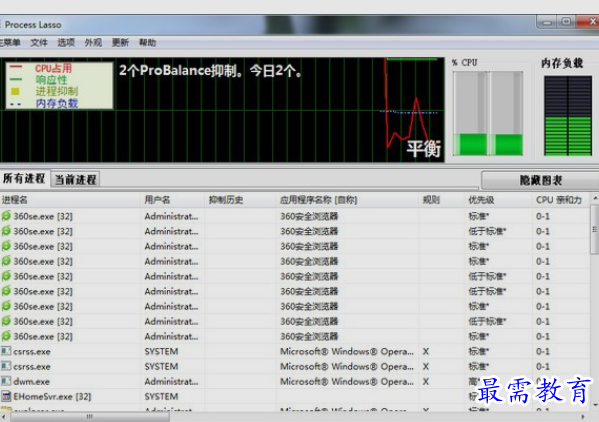Click the % CPU core usage meter
The image size is (599, 422).
click(x=488, y=113)
